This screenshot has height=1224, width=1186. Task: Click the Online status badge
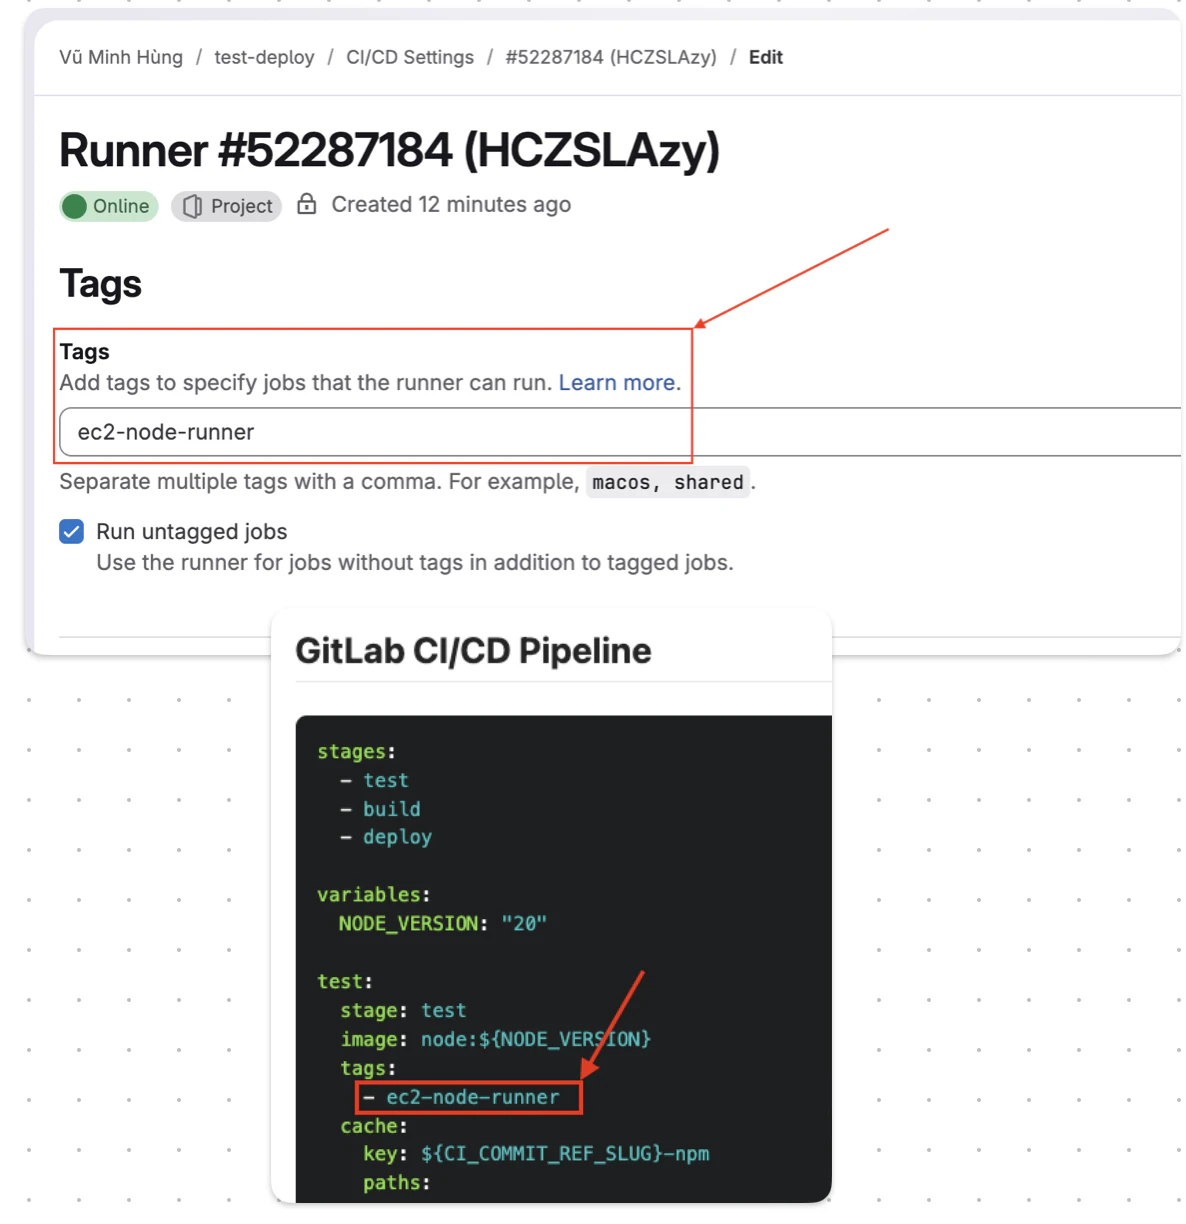click(x=109, y=206)
